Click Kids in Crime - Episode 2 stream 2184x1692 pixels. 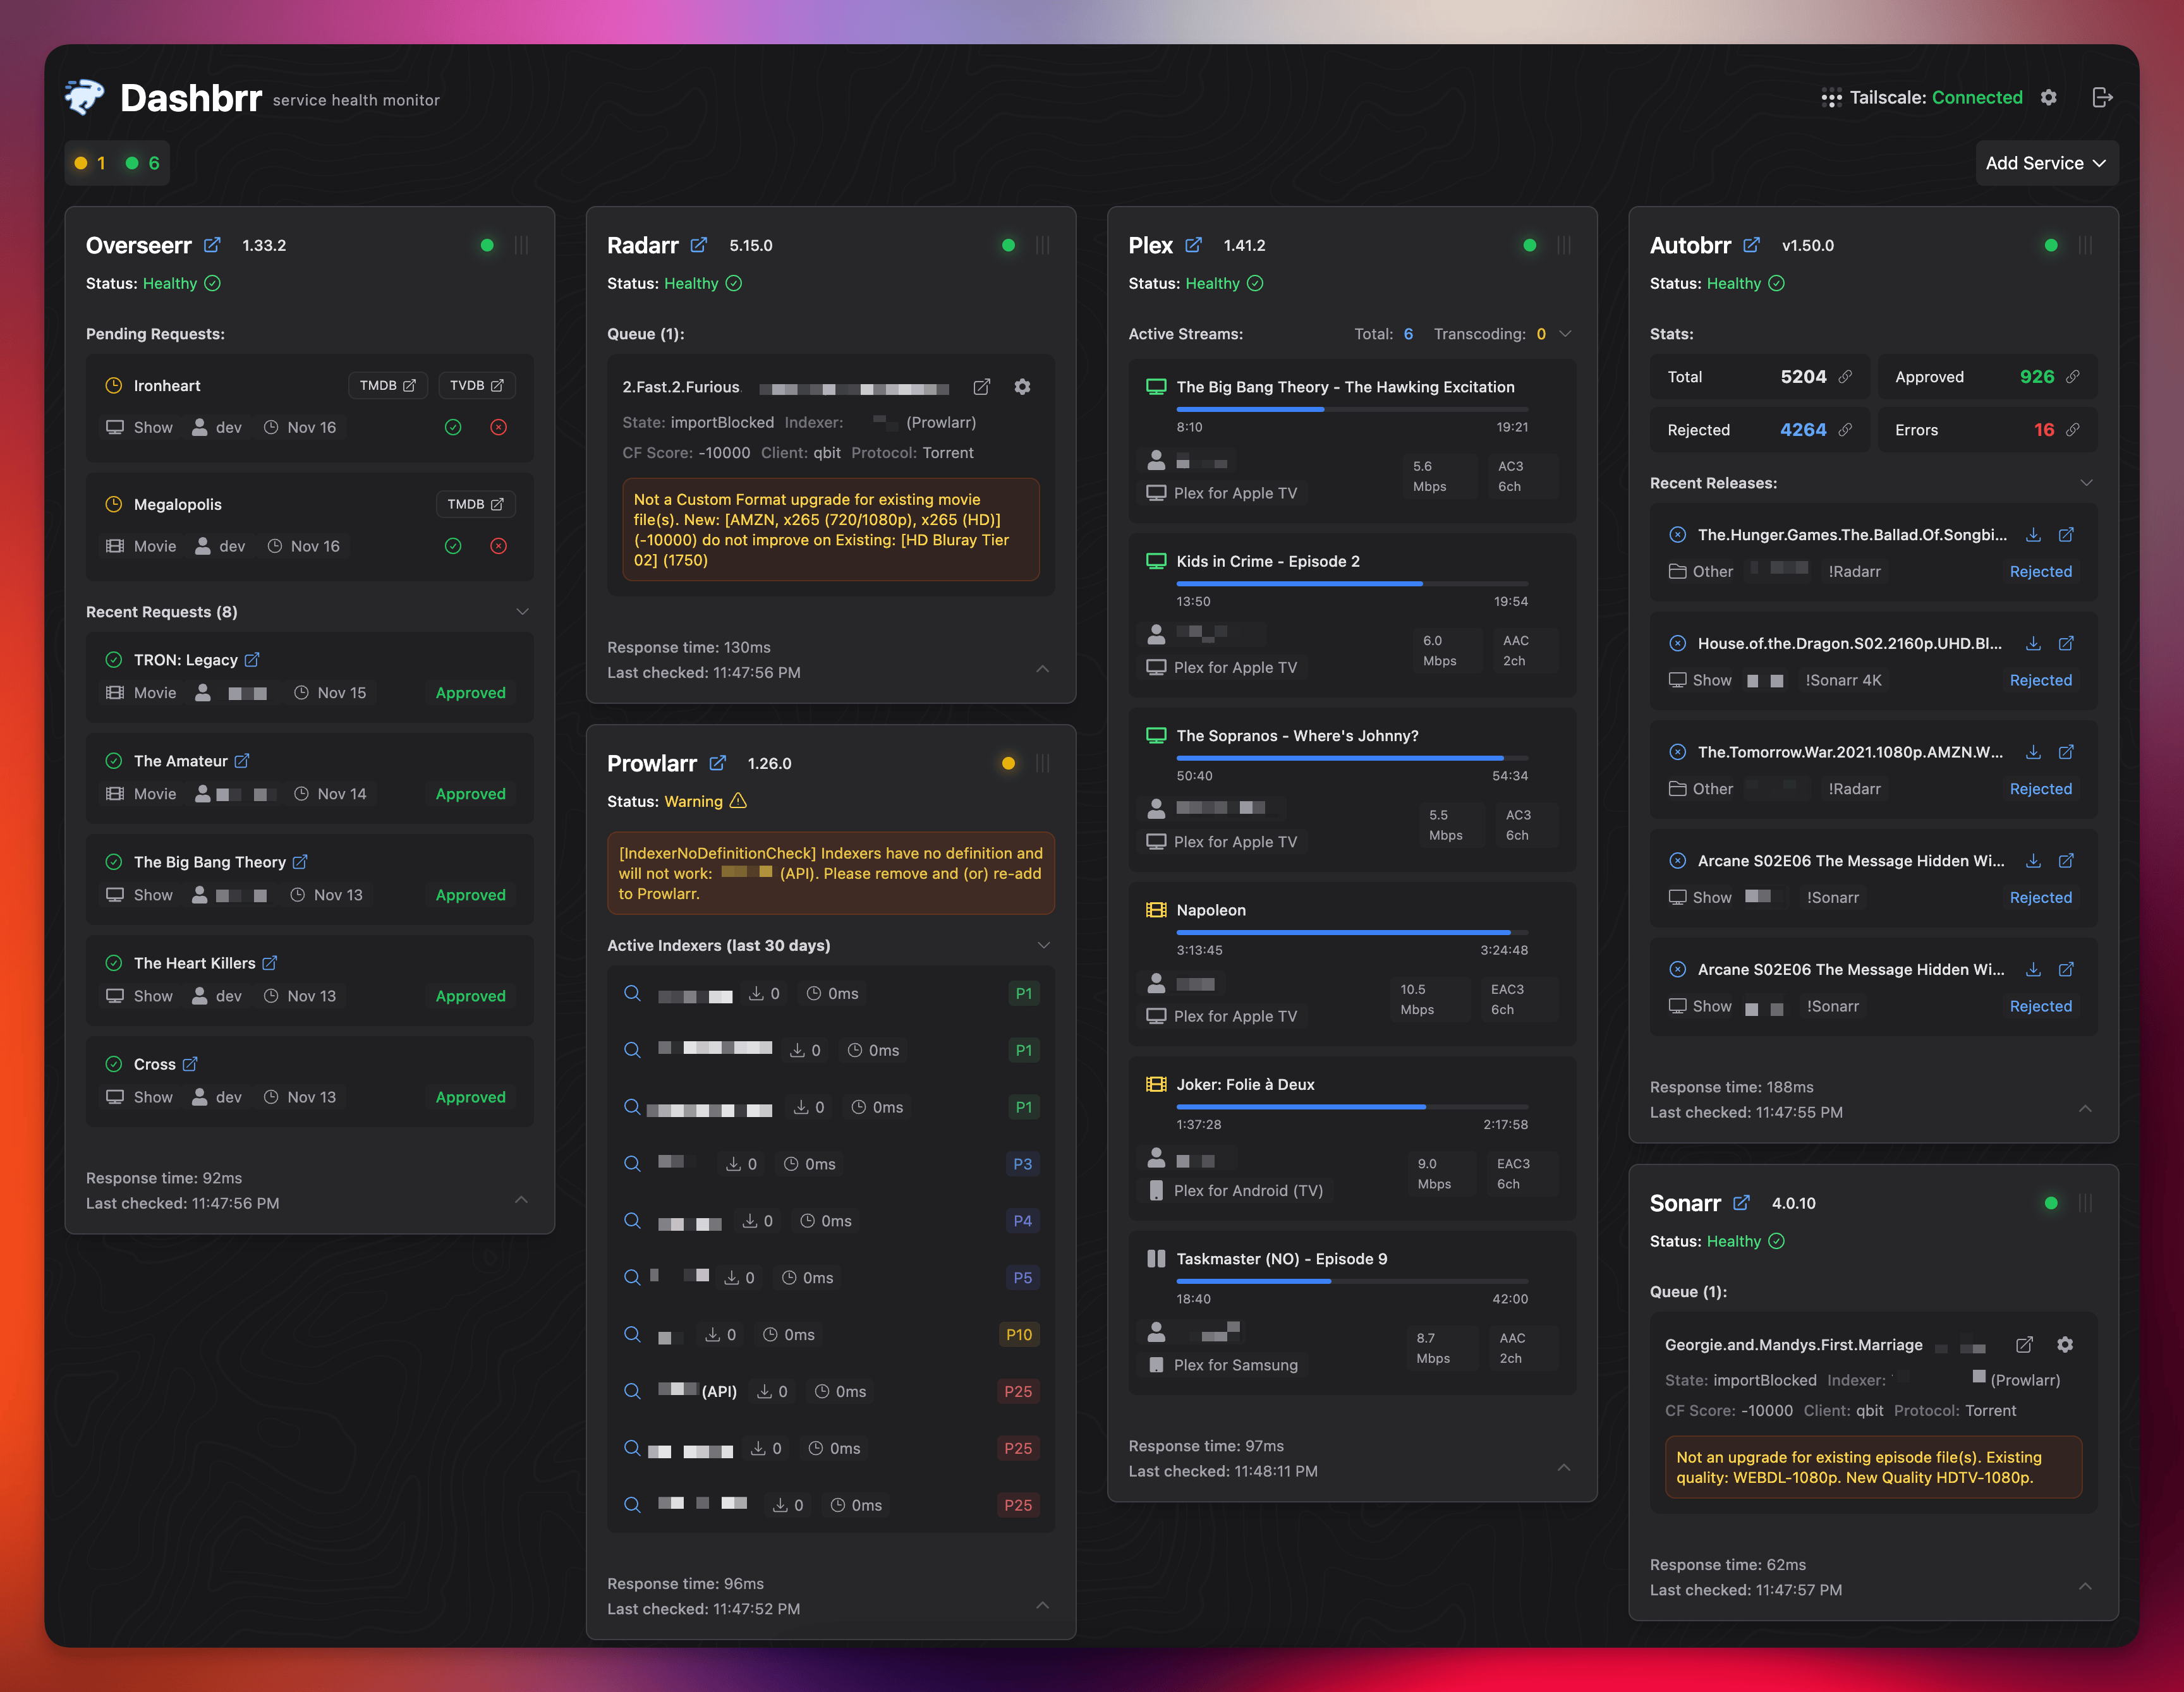coord(1352,615)
